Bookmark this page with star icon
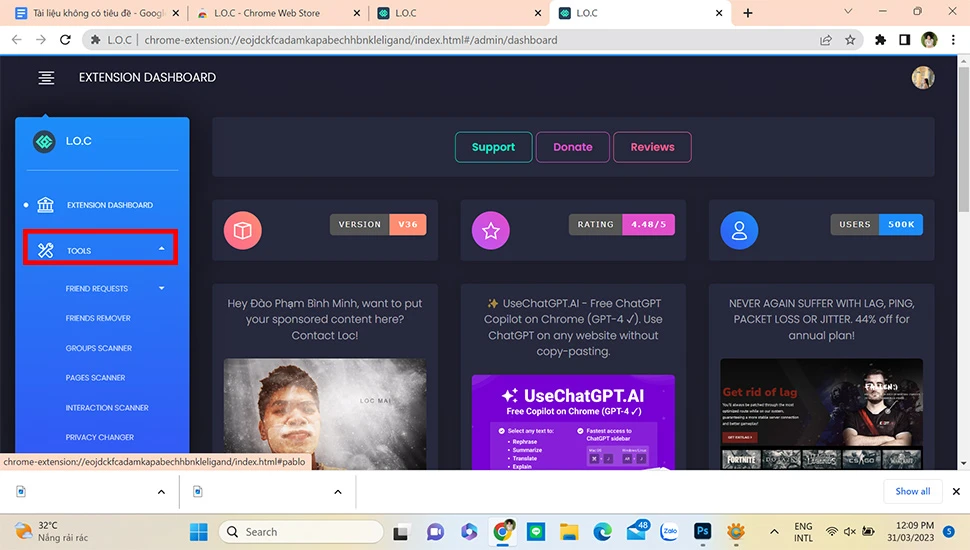This screenshot has height=550, width=970. (851, 40)
